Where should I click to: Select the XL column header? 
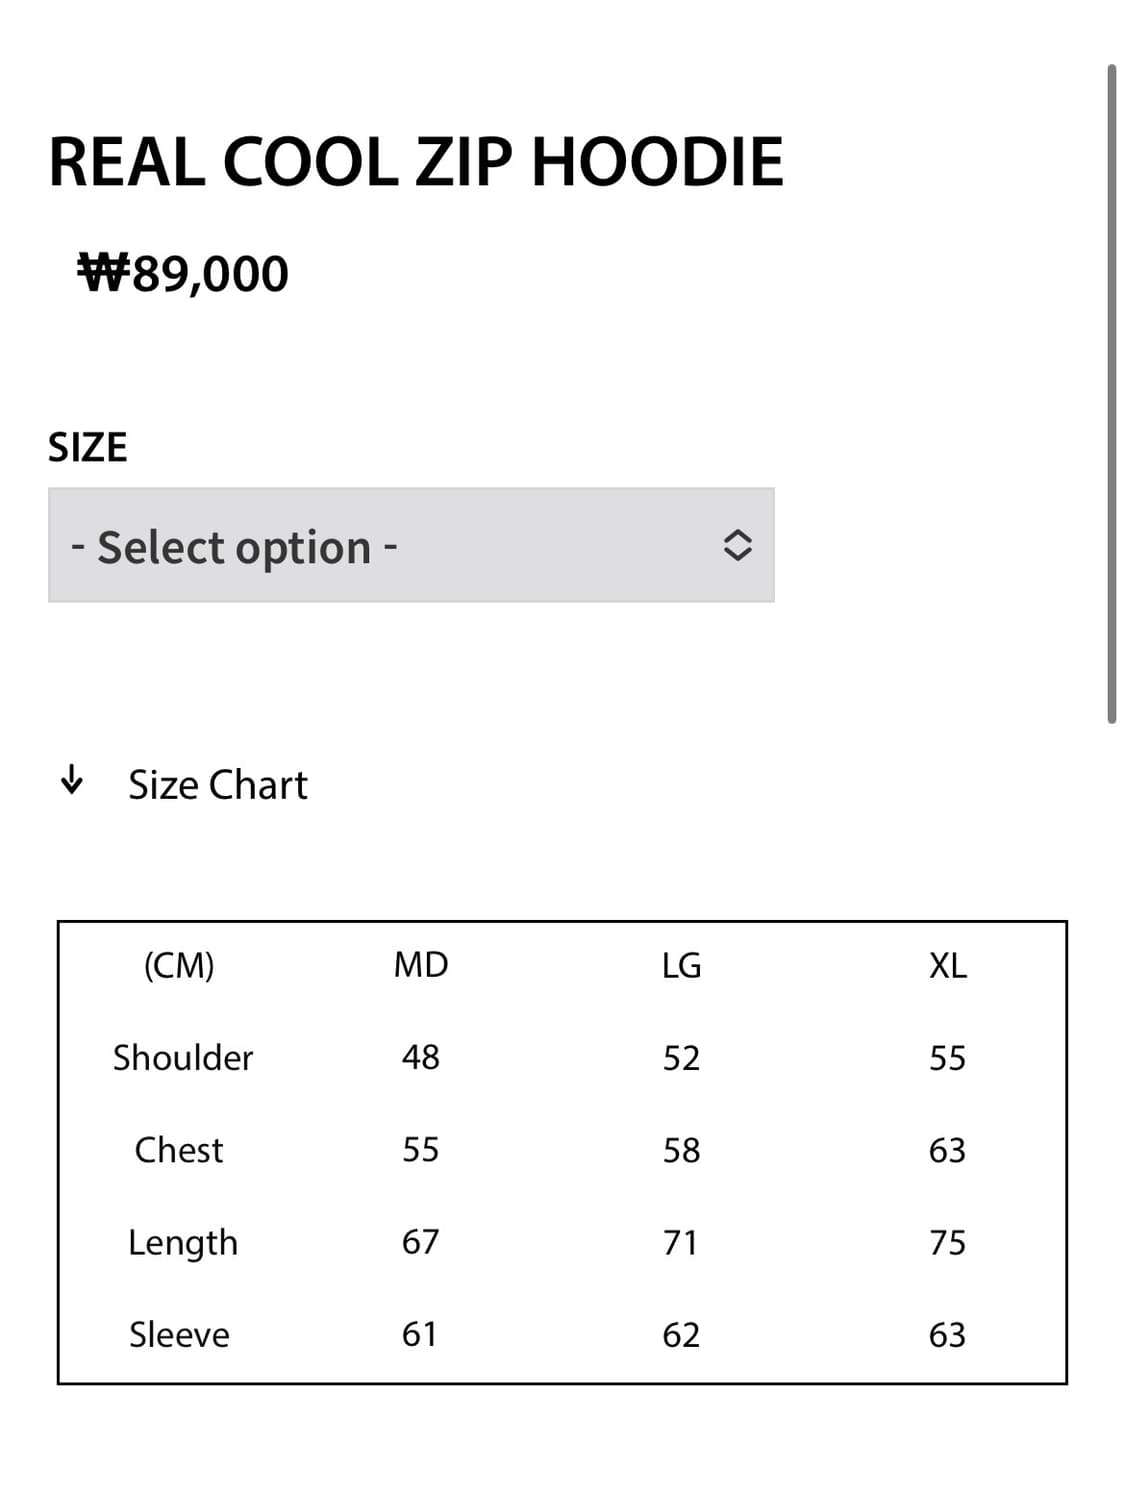click(947, 966)
